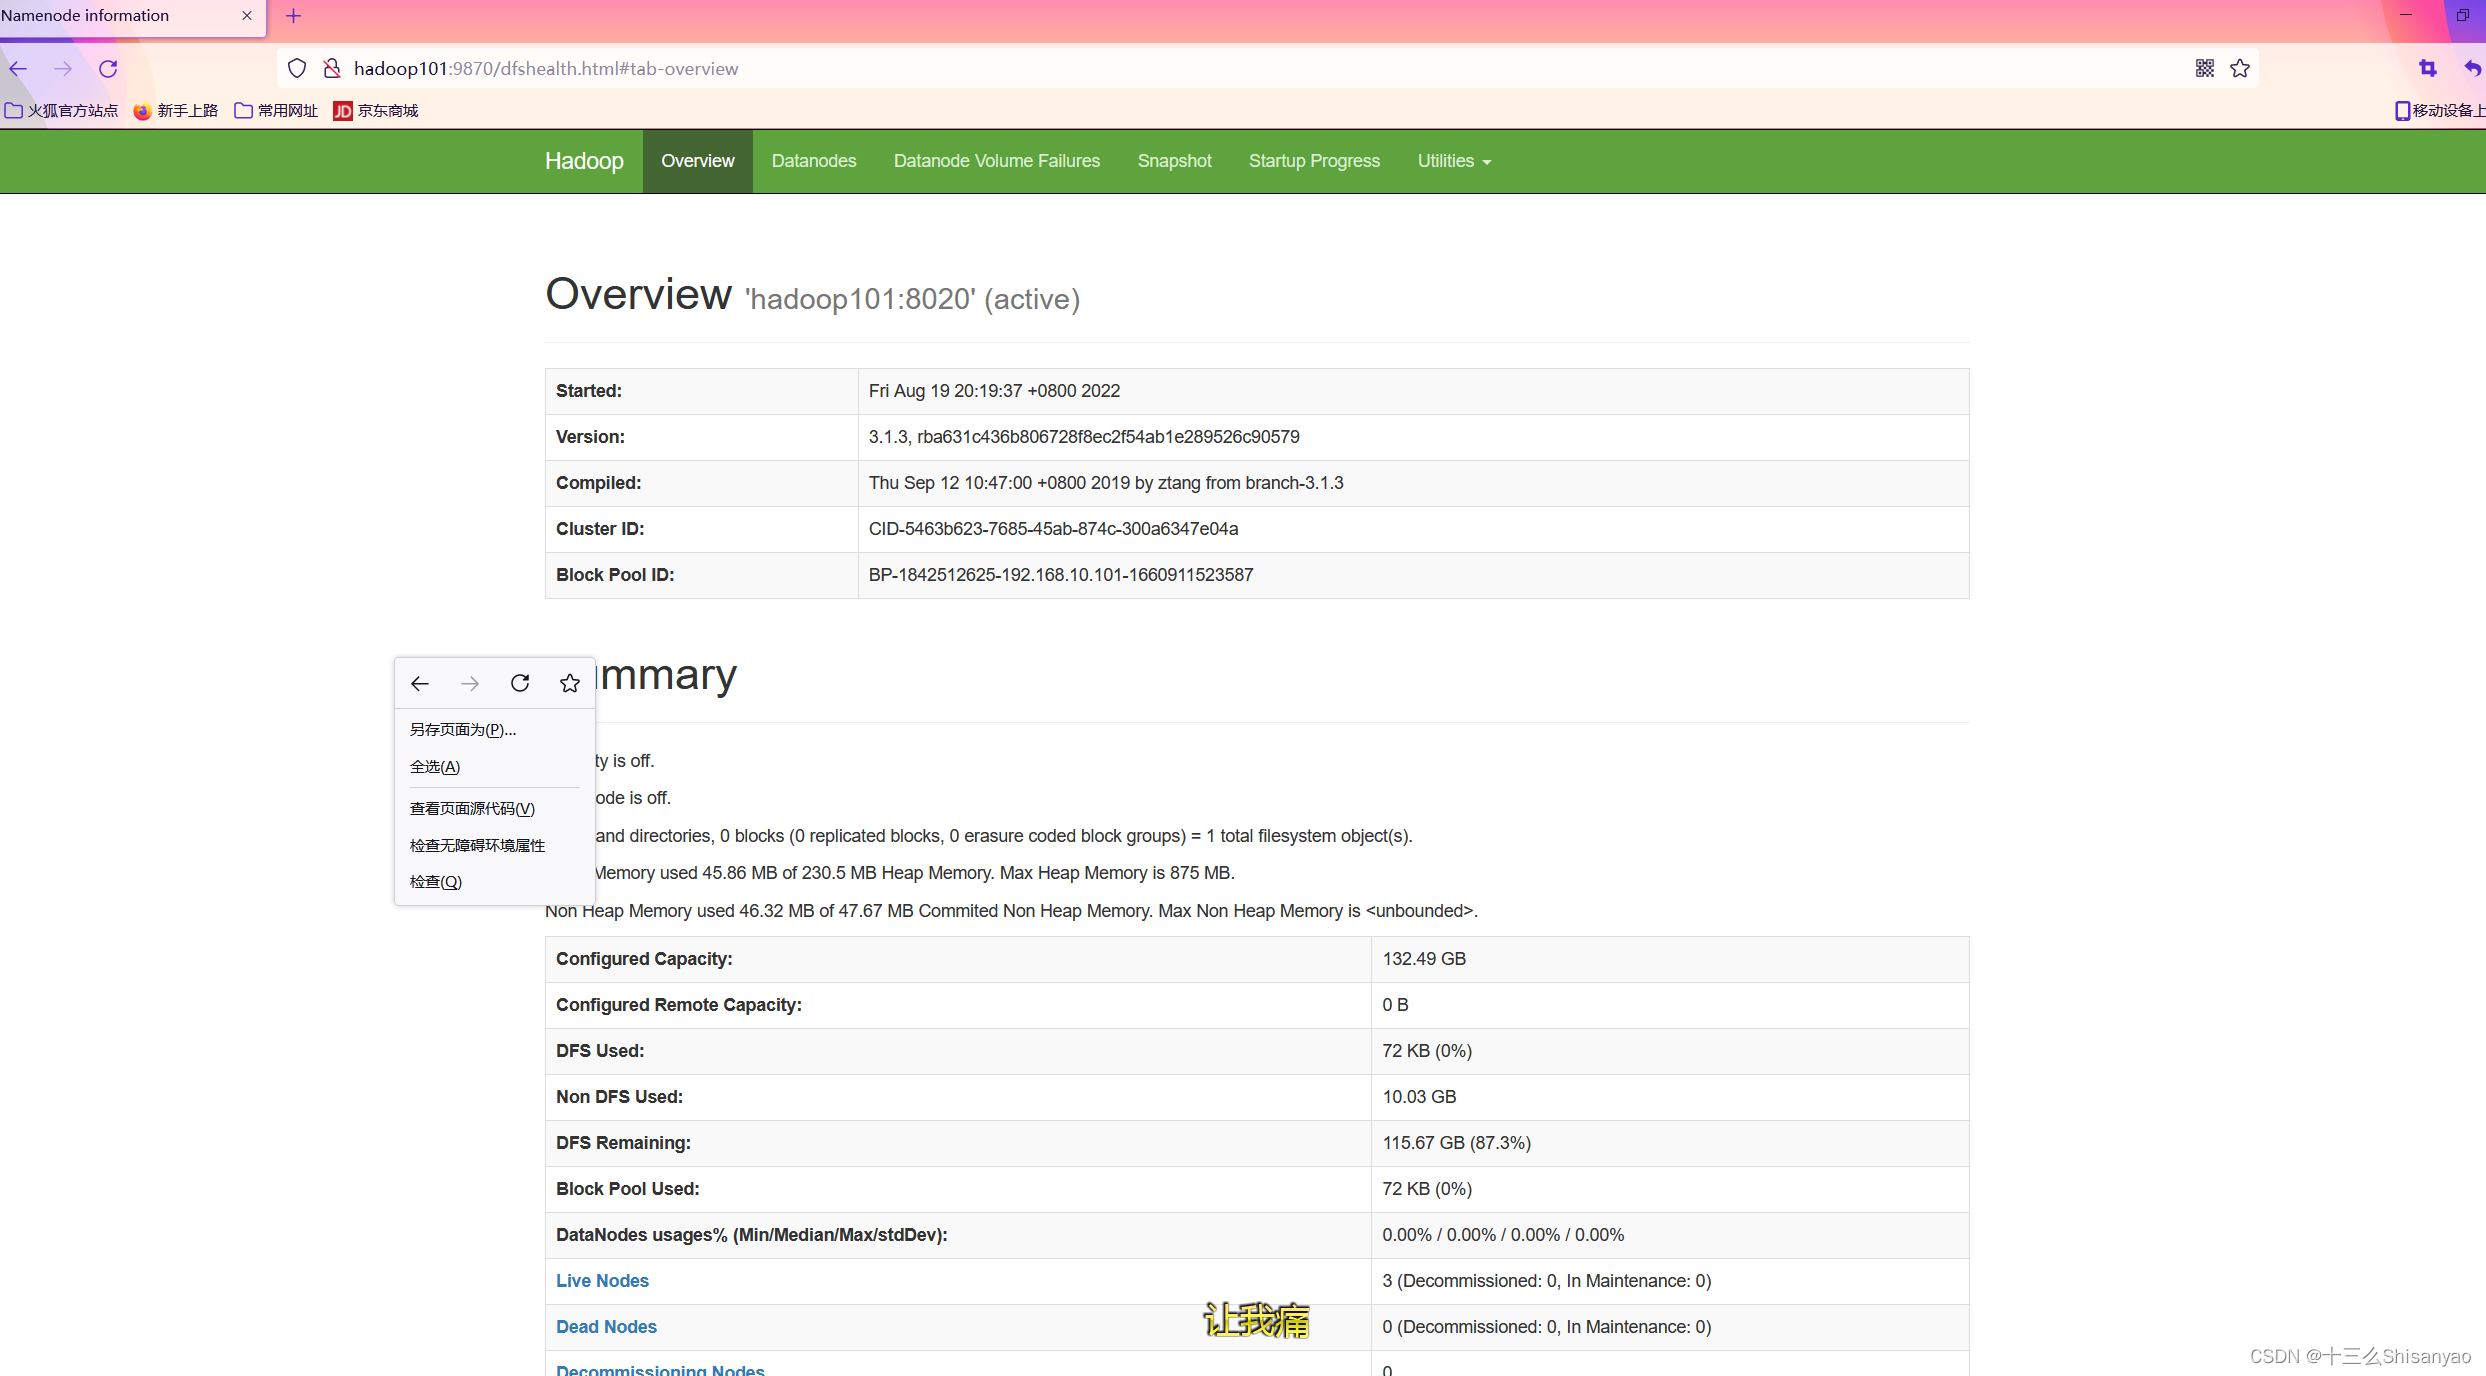
Task: Open the shield tracking protection icon
Action: pos(296,68)
